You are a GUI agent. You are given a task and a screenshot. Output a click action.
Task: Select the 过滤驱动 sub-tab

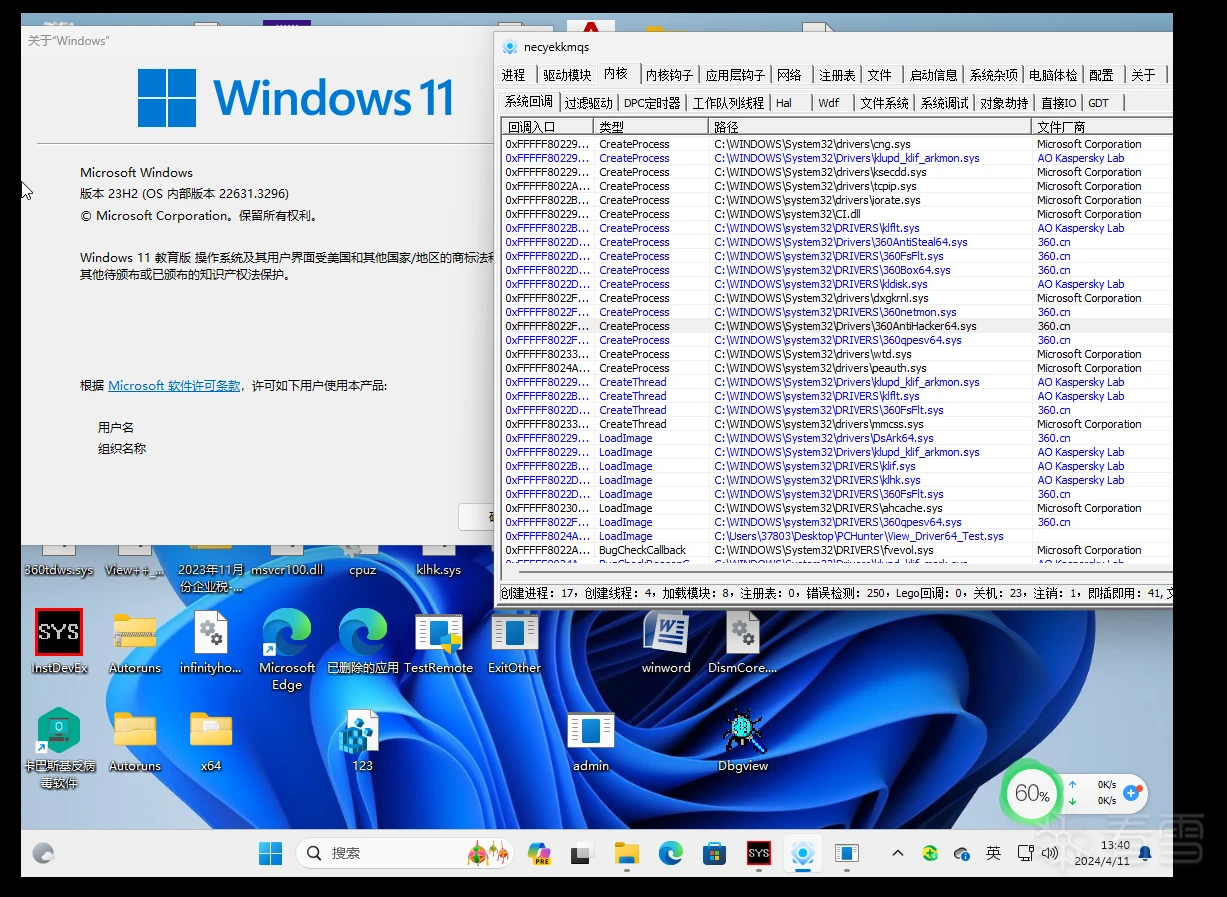tap(588, 103)
